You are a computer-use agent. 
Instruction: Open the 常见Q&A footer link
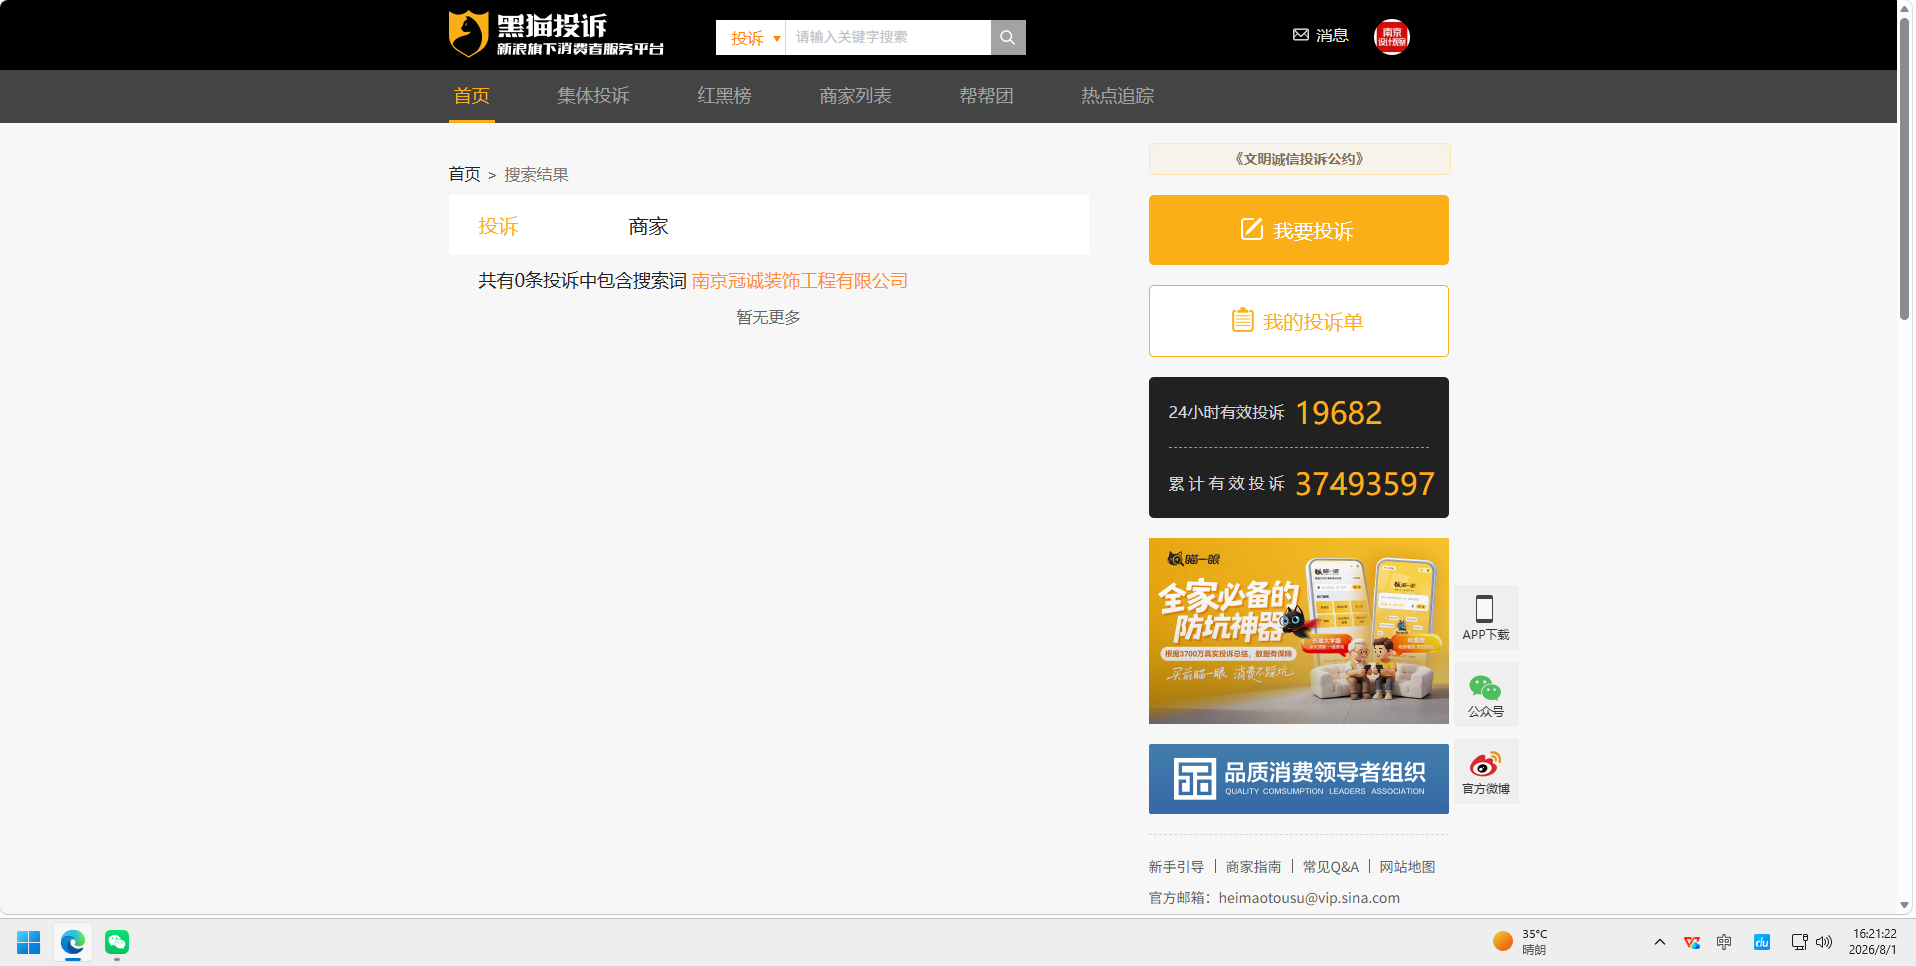(x=1330, y=867)
